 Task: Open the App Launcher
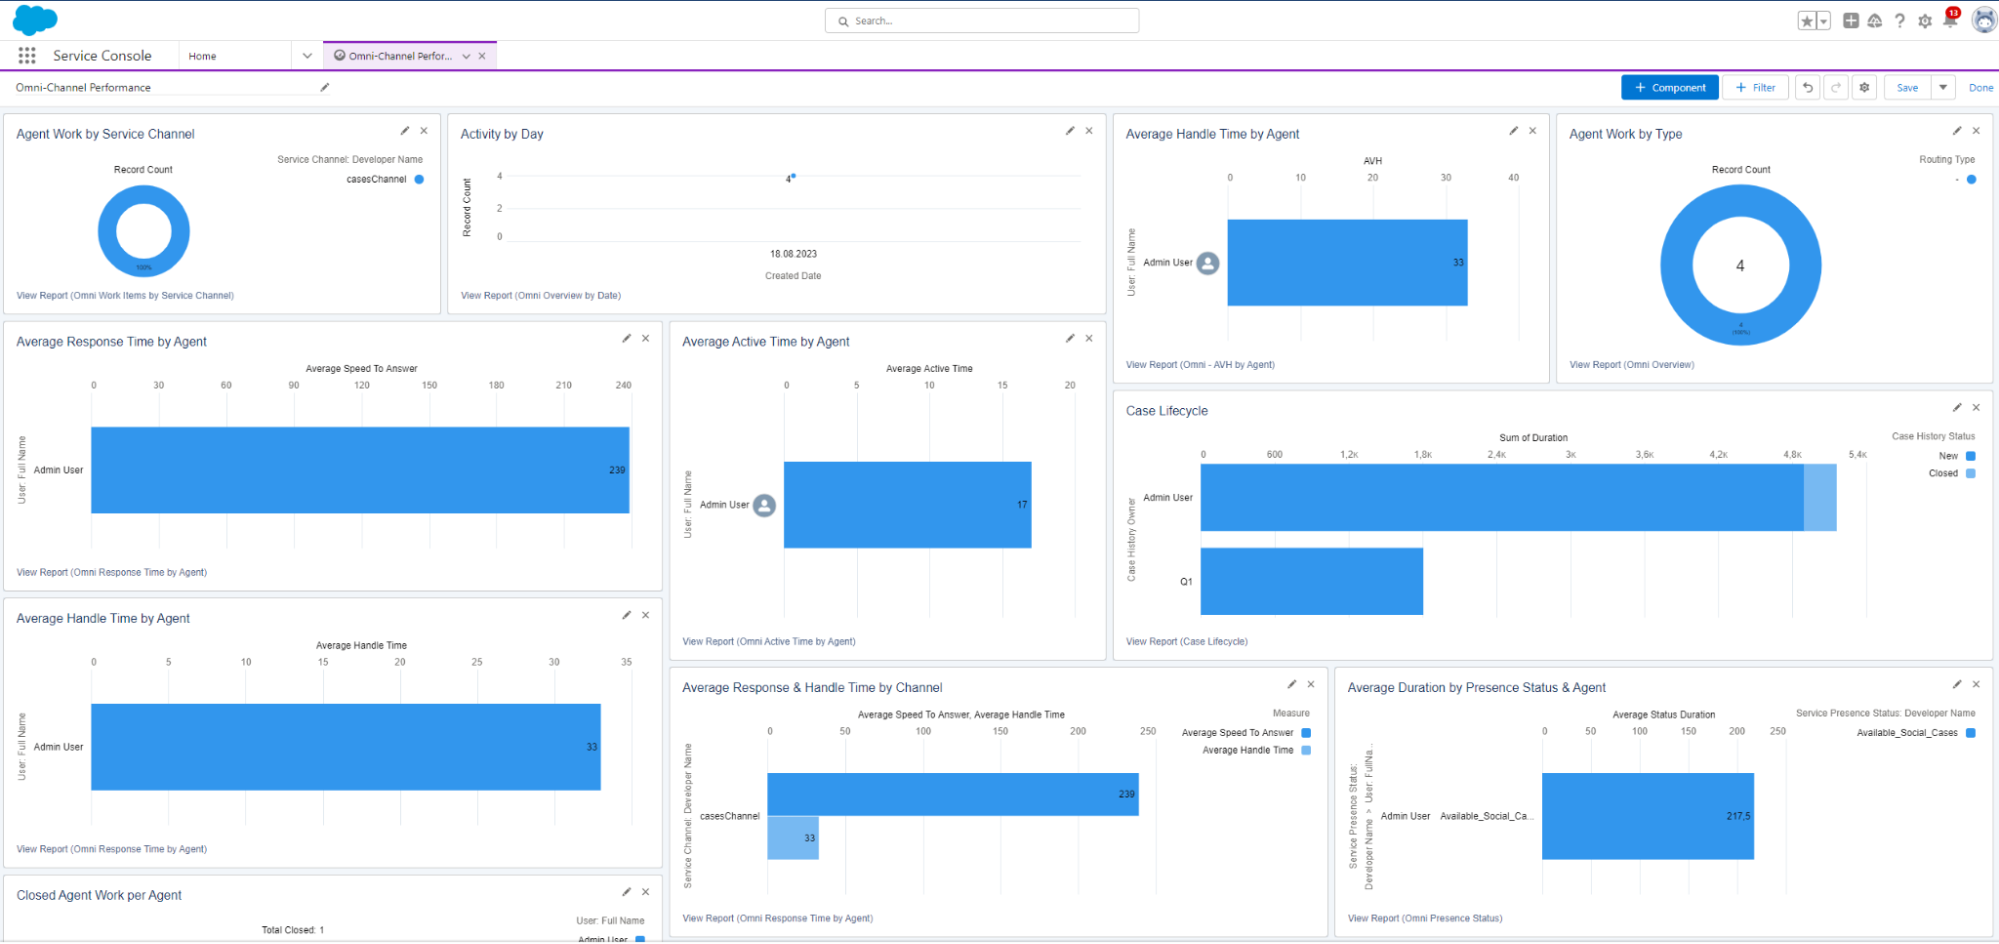[26, 55]
